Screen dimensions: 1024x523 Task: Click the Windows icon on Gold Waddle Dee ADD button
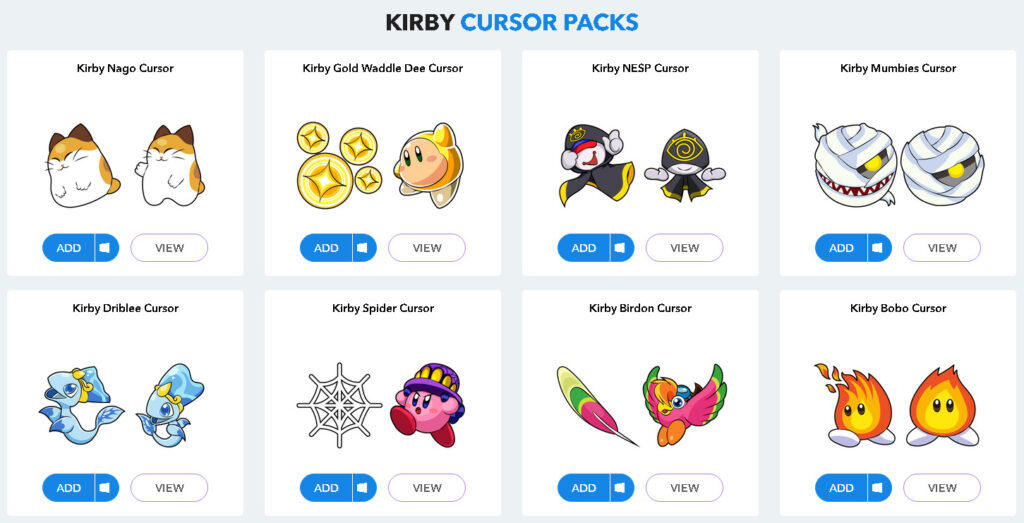(362, 248)
